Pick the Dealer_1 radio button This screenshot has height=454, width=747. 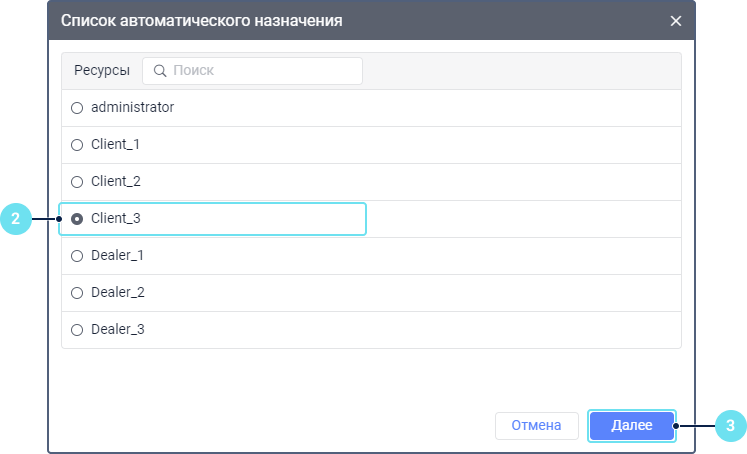click(x=77, y=256)
